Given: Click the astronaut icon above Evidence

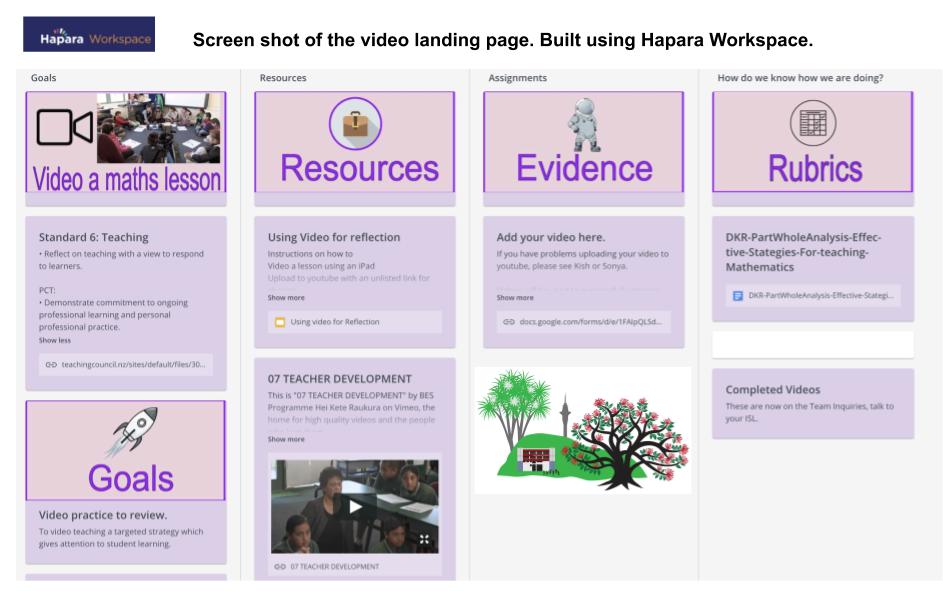Looking at the screenshot, I should [x=583, y=123].
